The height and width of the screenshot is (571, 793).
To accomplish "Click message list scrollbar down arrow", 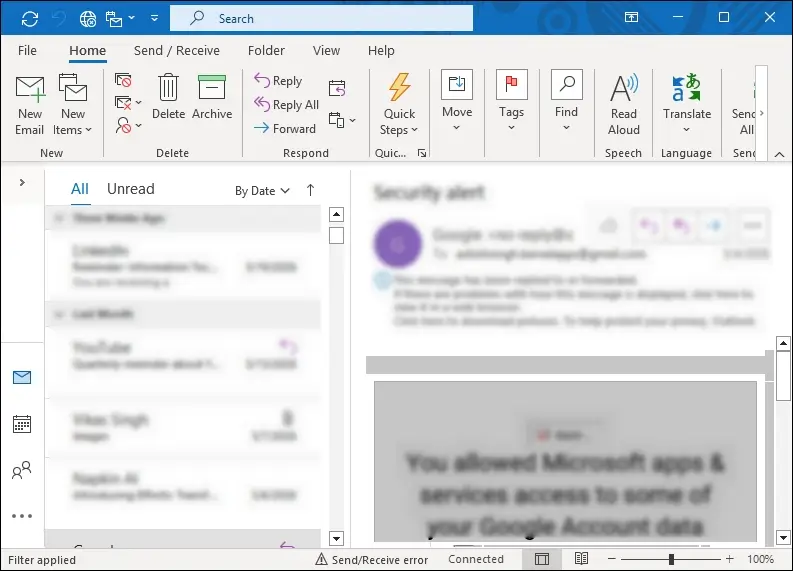I will coord(336,538).
